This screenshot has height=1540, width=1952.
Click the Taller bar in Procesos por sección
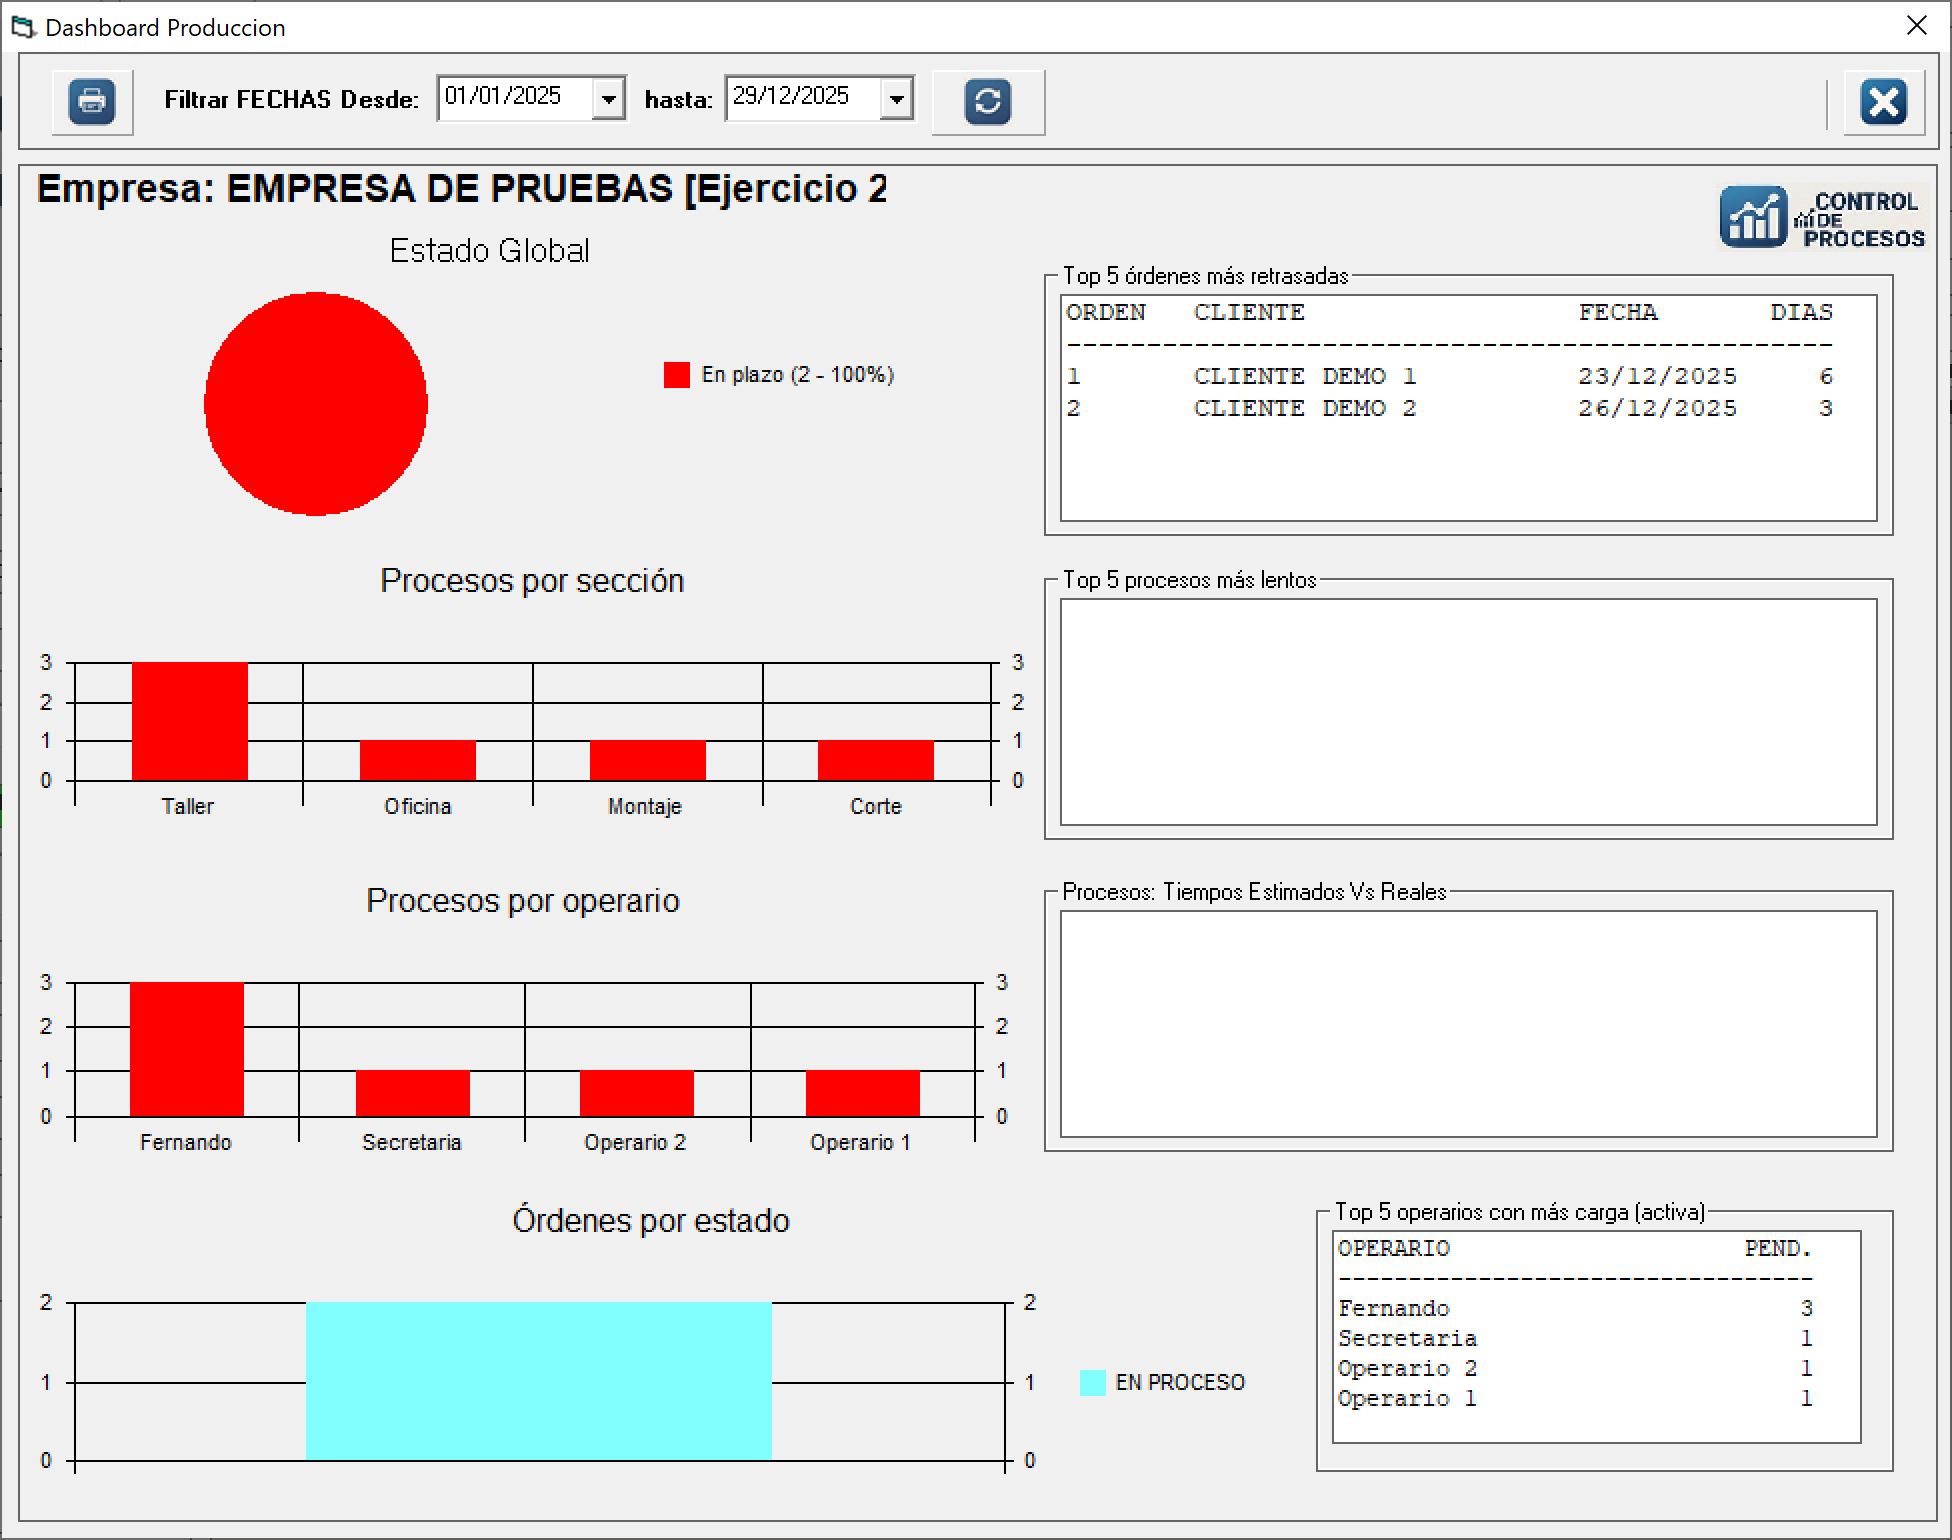click(190, 721)
